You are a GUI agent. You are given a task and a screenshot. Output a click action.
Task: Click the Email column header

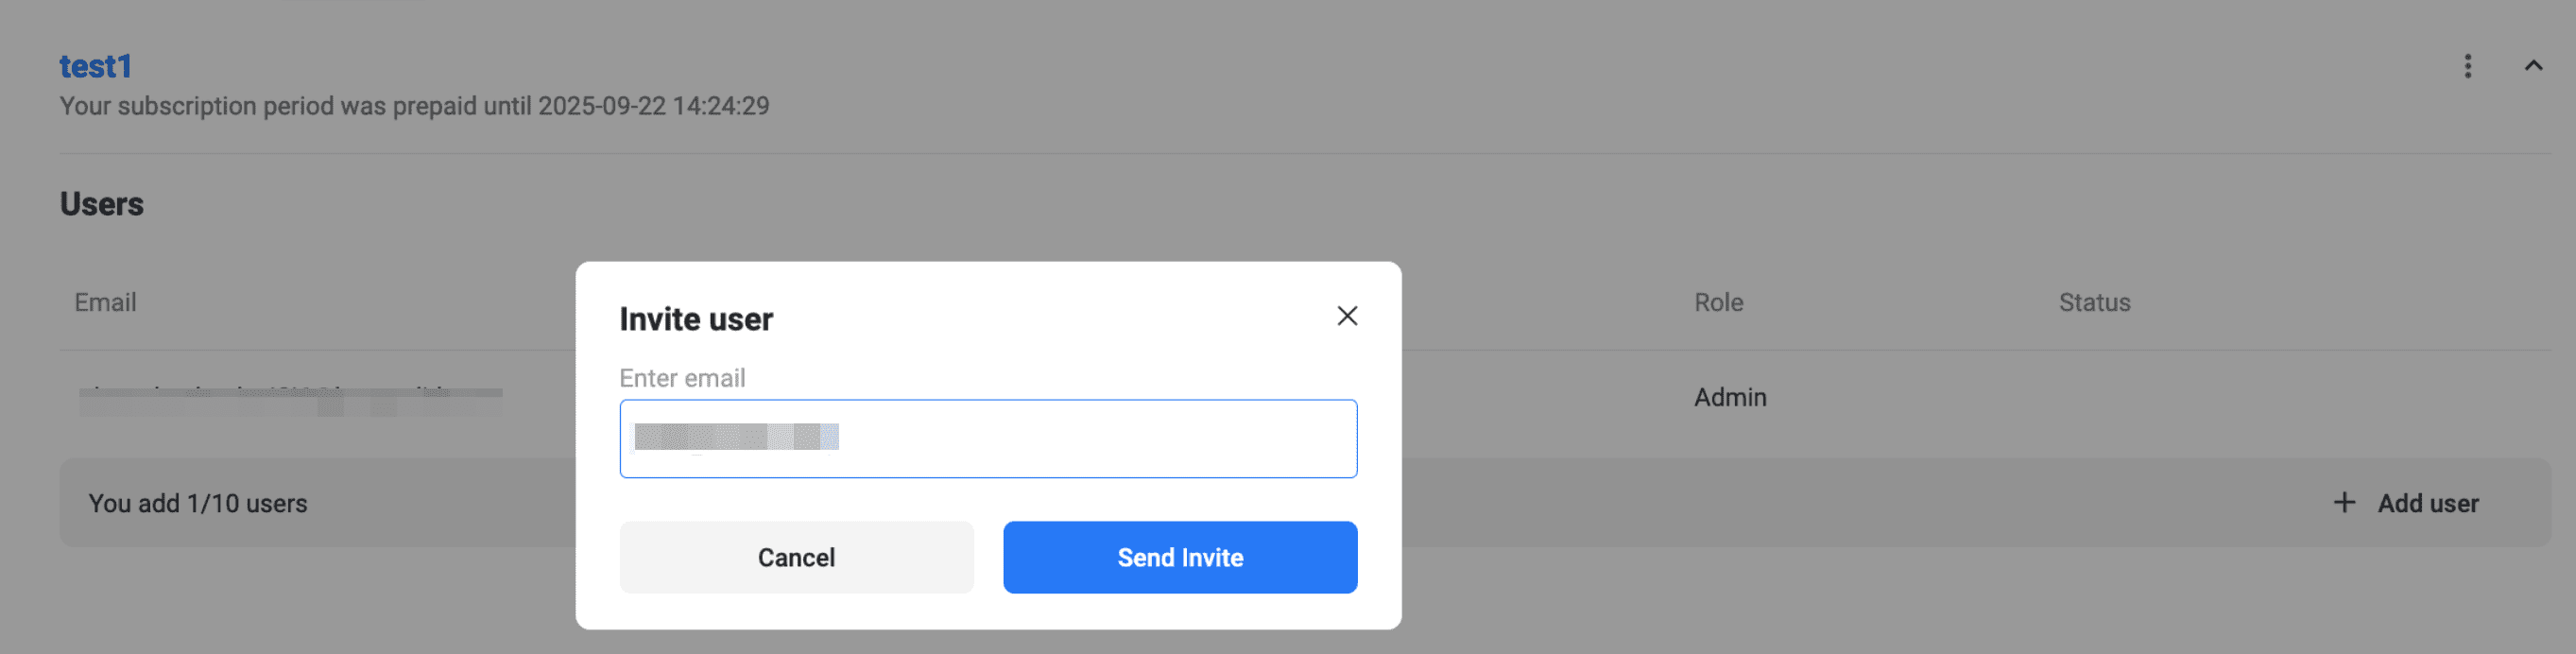[x=105, y=302]
